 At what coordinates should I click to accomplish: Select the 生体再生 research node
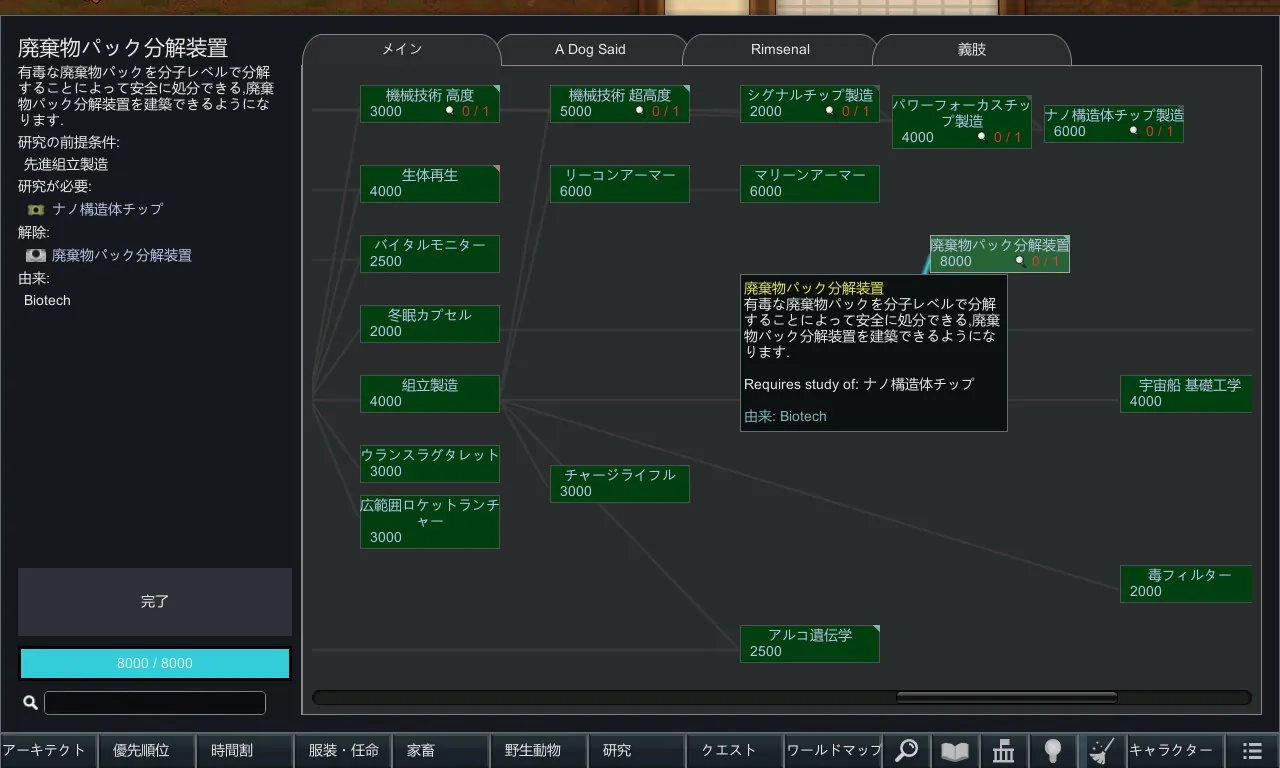[430, 183]
